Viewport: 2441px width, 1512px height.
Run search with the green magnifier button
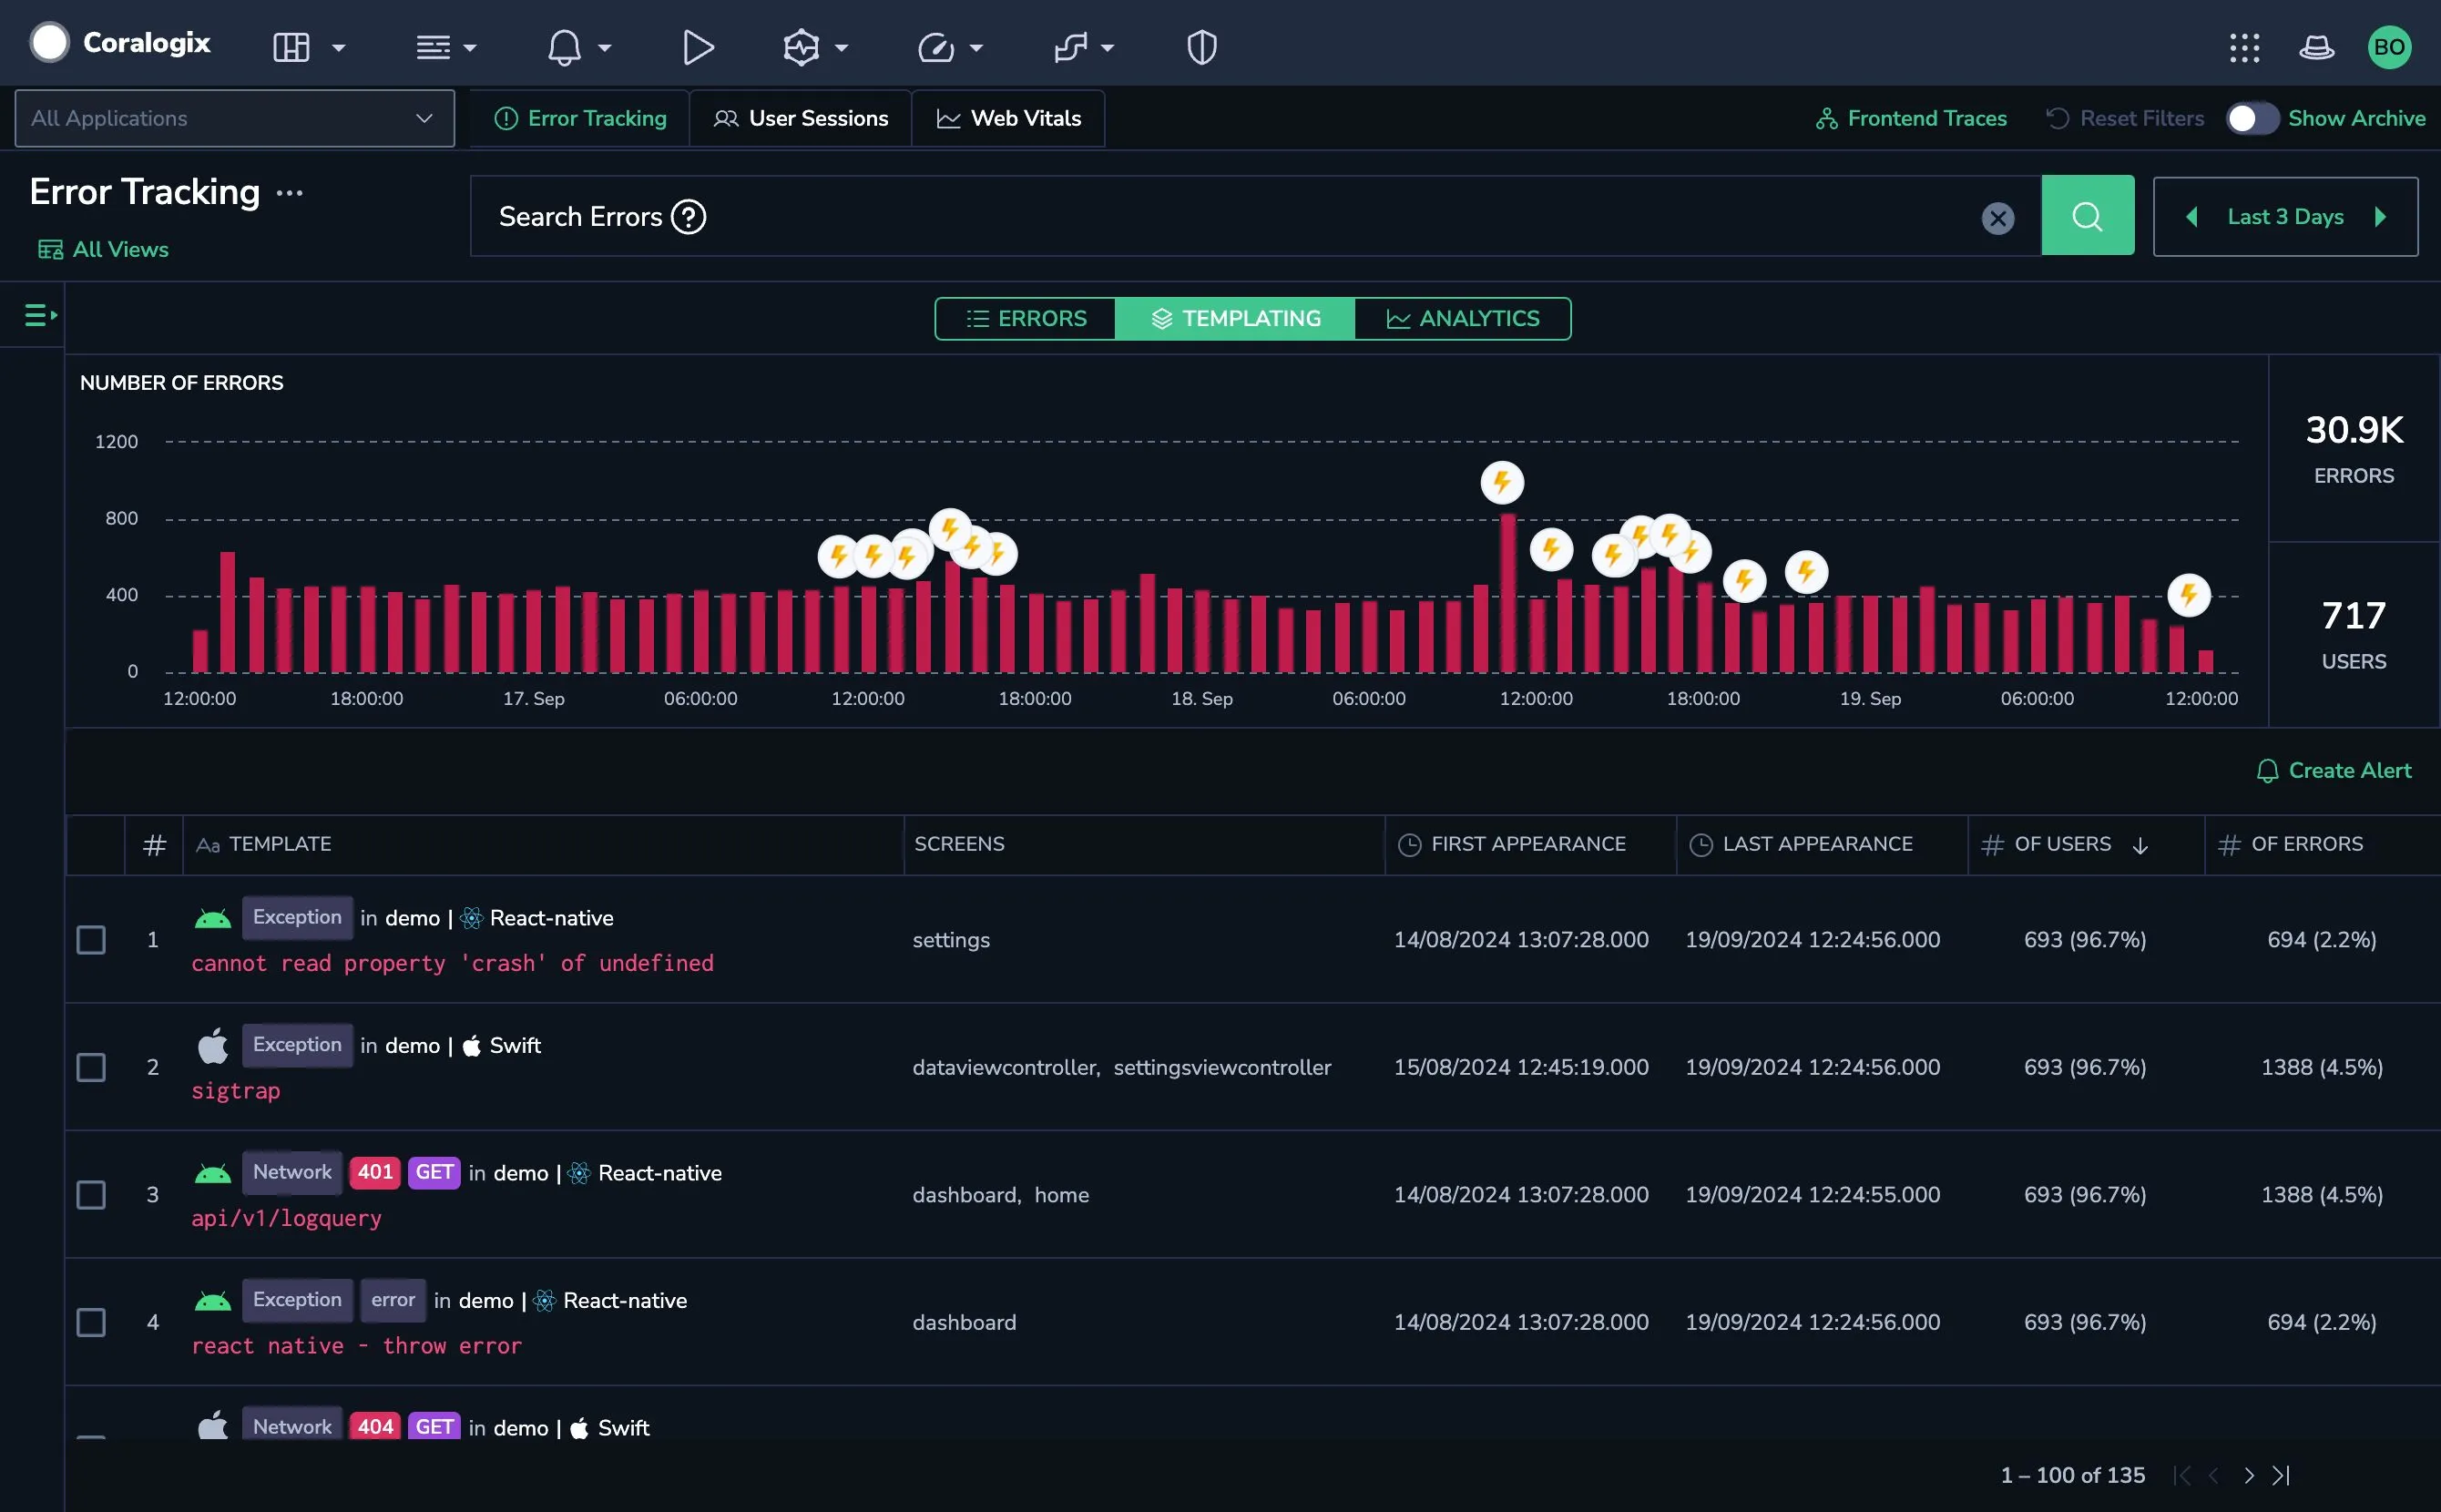coord(2087,216)
